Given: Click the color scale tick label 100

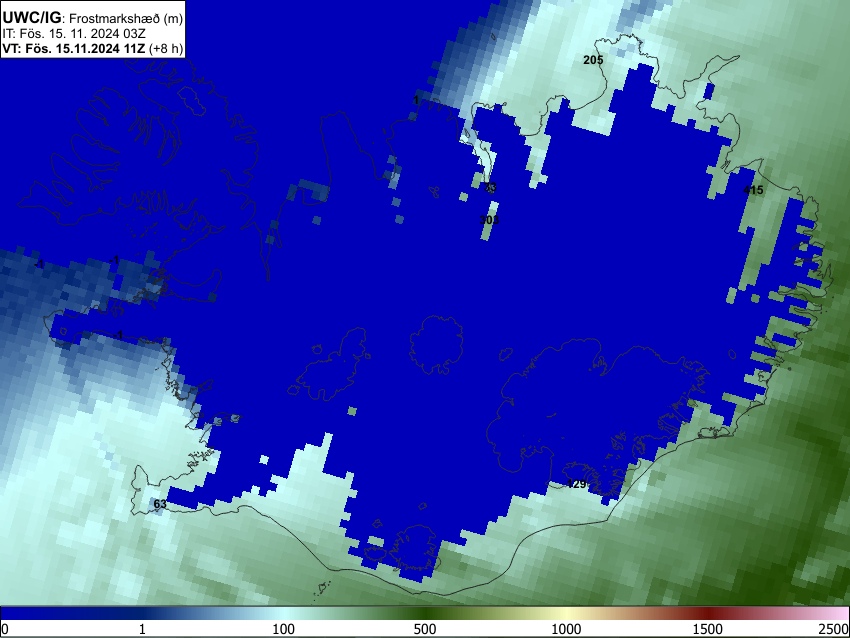Looking at the screenshot, I should [x=284, y=629].
